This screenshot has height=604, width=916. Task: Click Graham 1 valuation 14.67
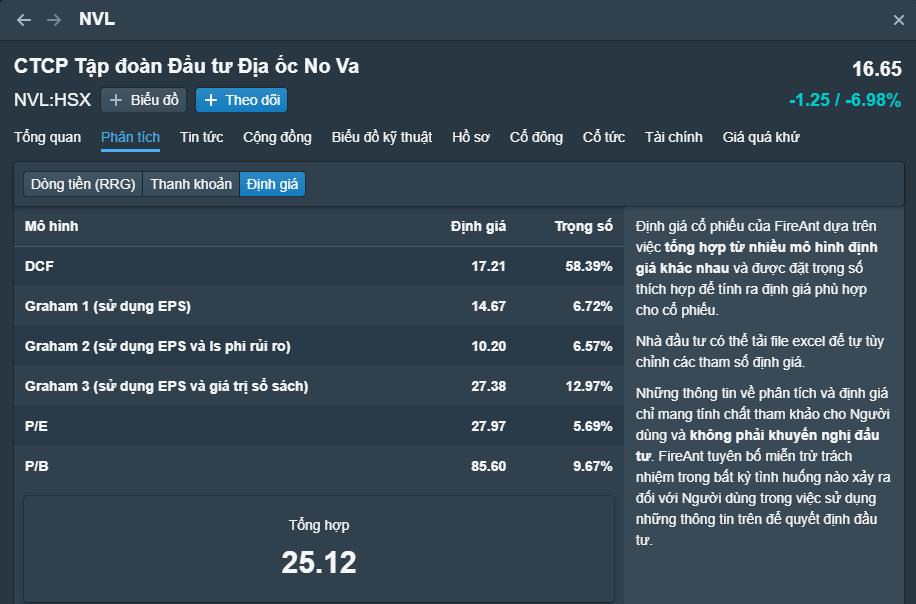[x=488, y=306]
